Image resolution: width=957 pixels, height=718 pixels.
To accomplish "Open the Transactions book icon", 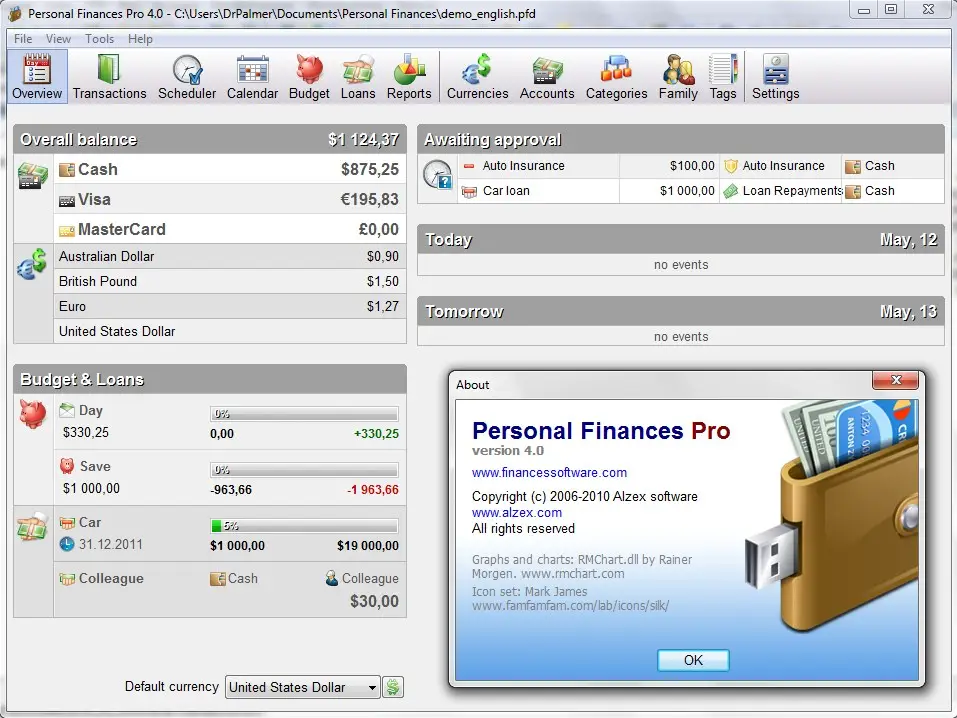I will tap(109, 69).
